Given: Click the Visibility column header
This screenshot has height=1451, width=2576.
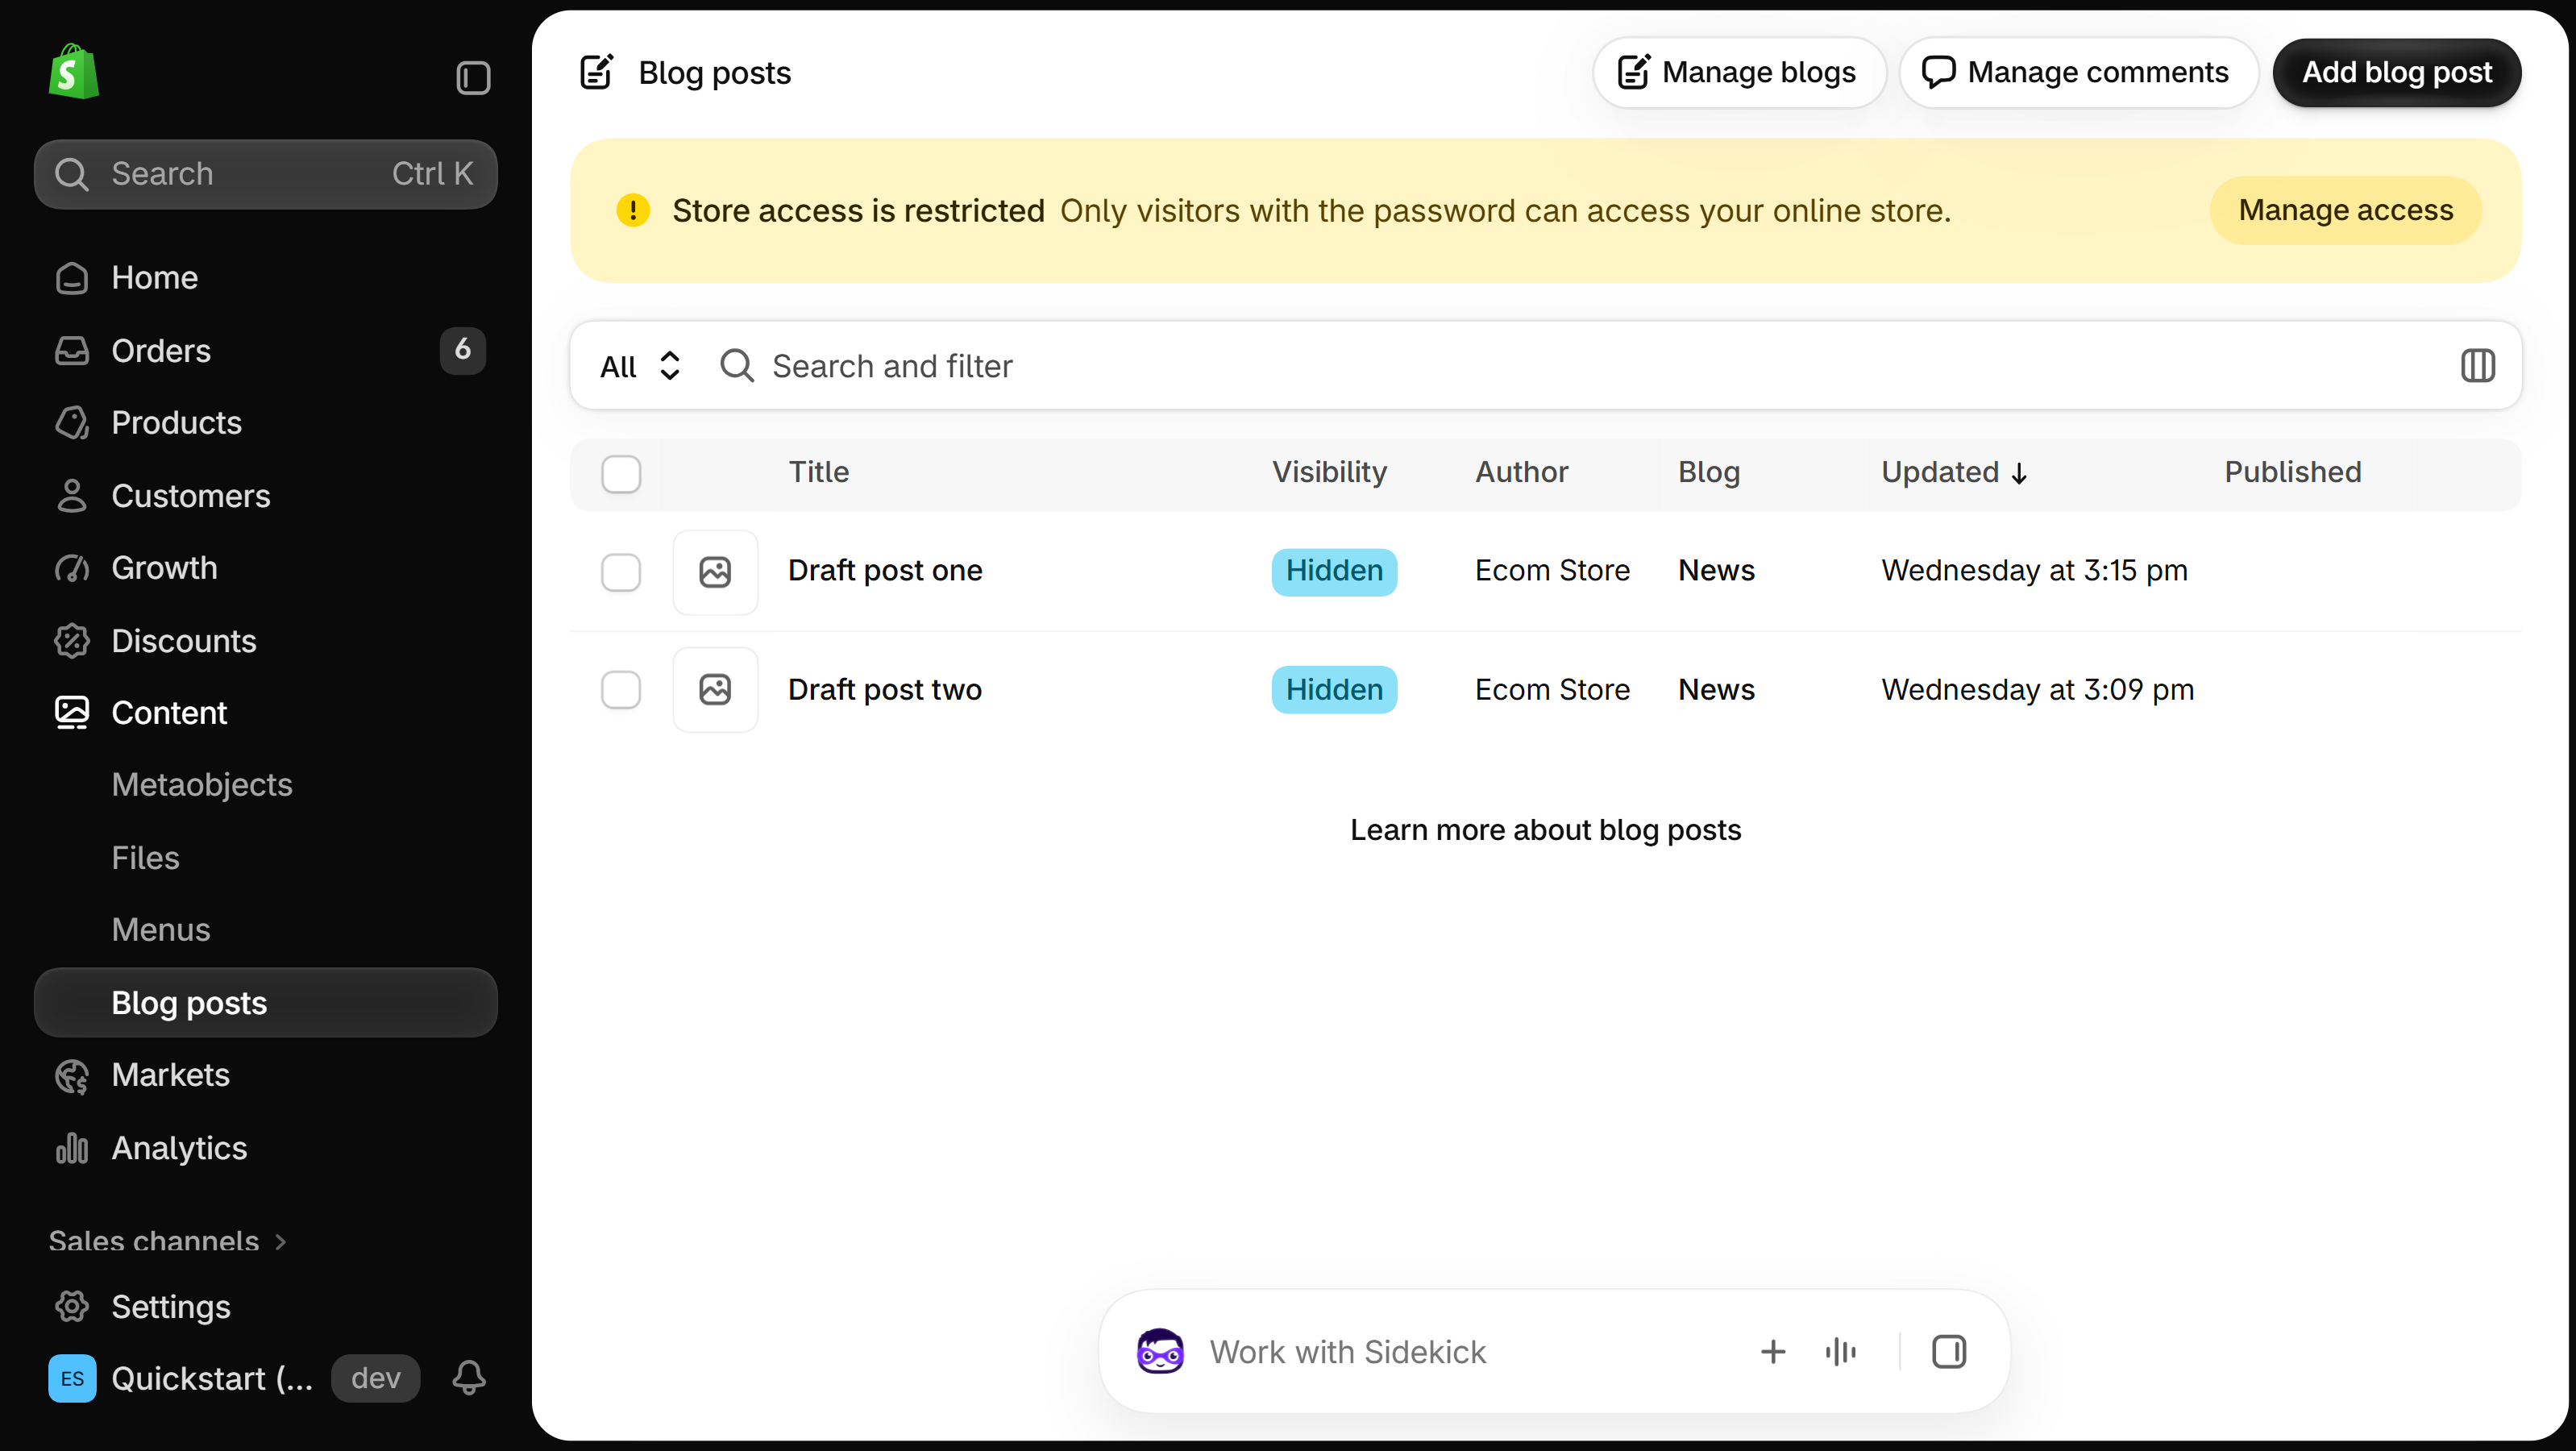Looking at the screenshot, I should tap(1329, 472).
